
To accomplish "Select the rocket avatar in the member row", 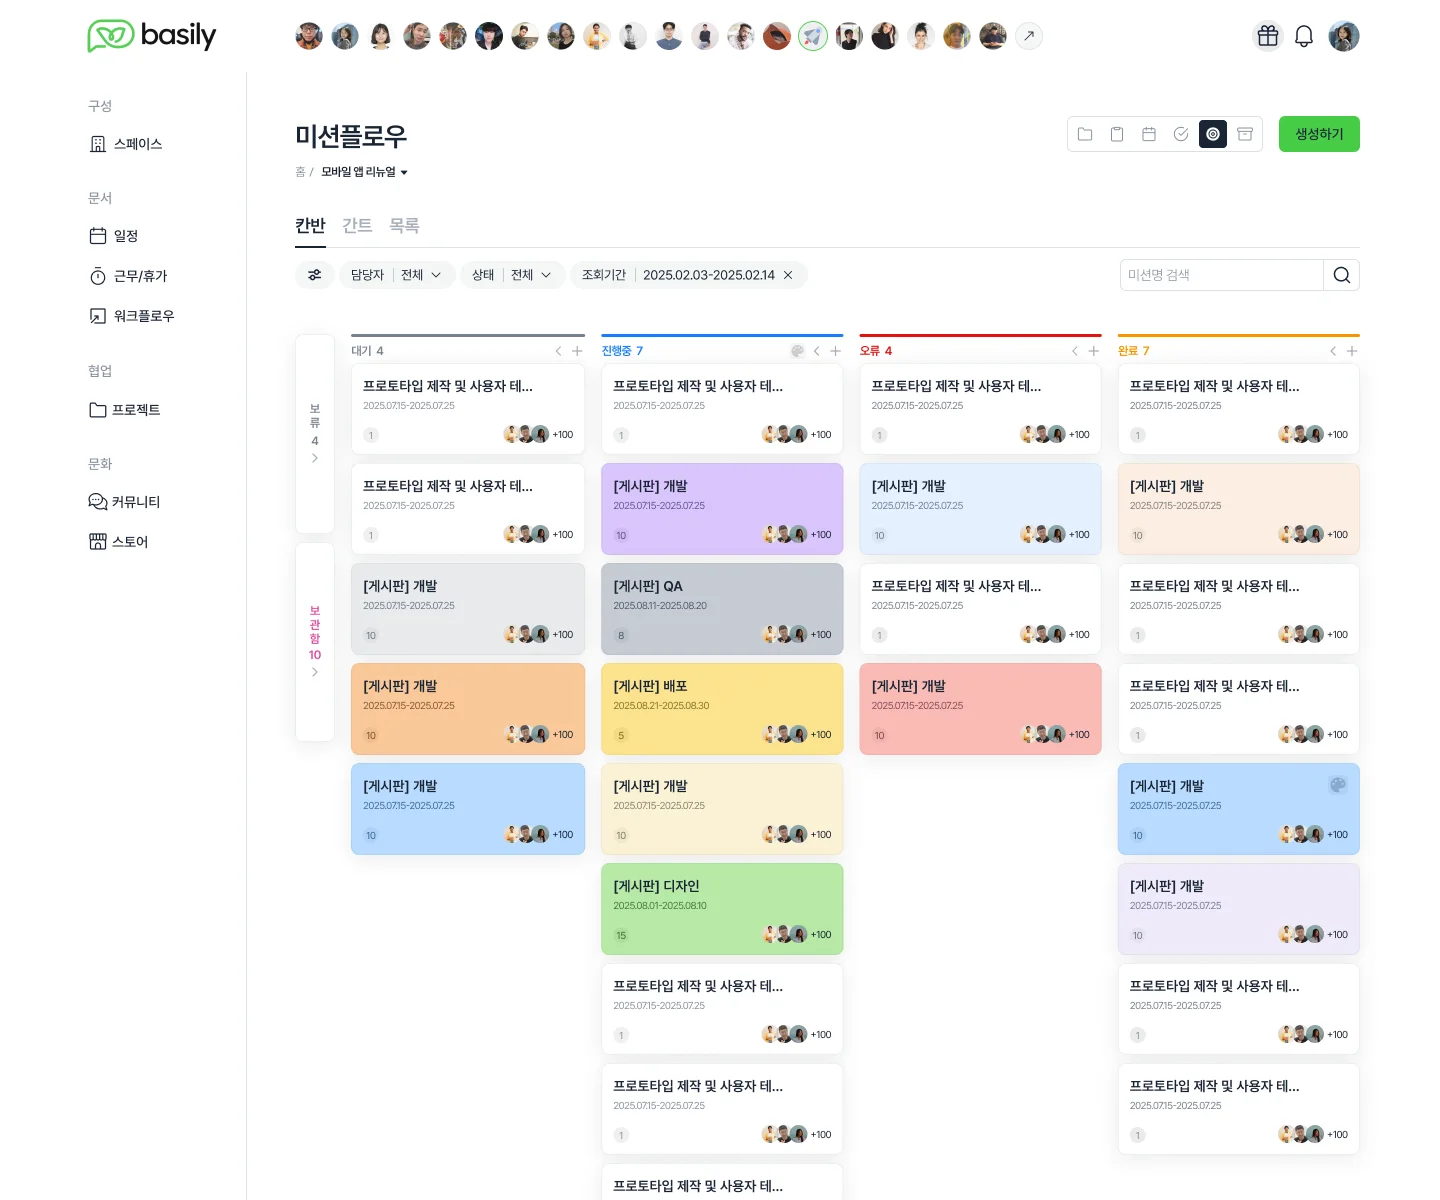I will [813, 36].
